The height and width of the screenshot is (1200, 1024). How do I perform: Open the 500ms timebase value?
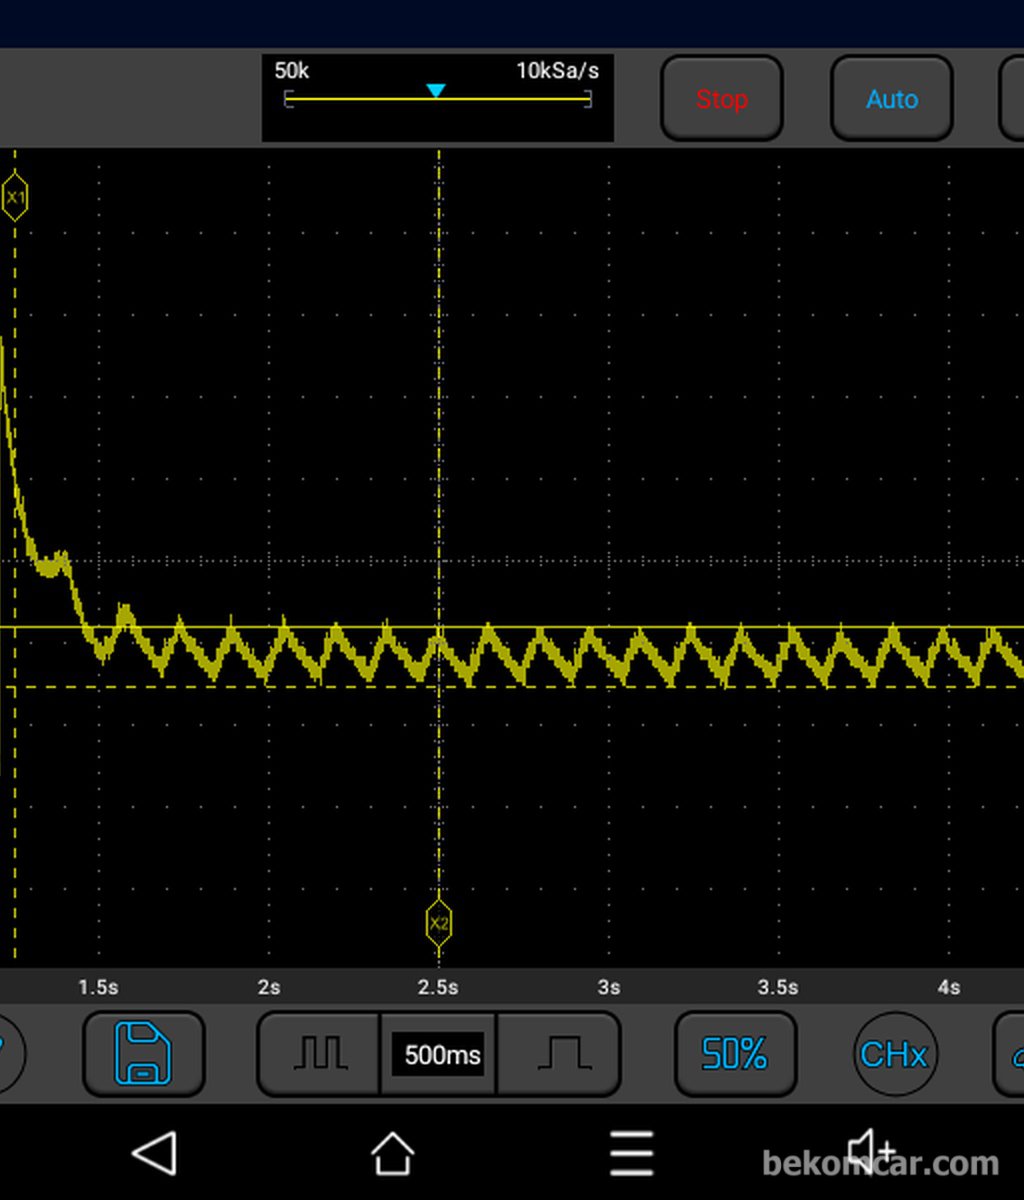(x=440, y=1055)
